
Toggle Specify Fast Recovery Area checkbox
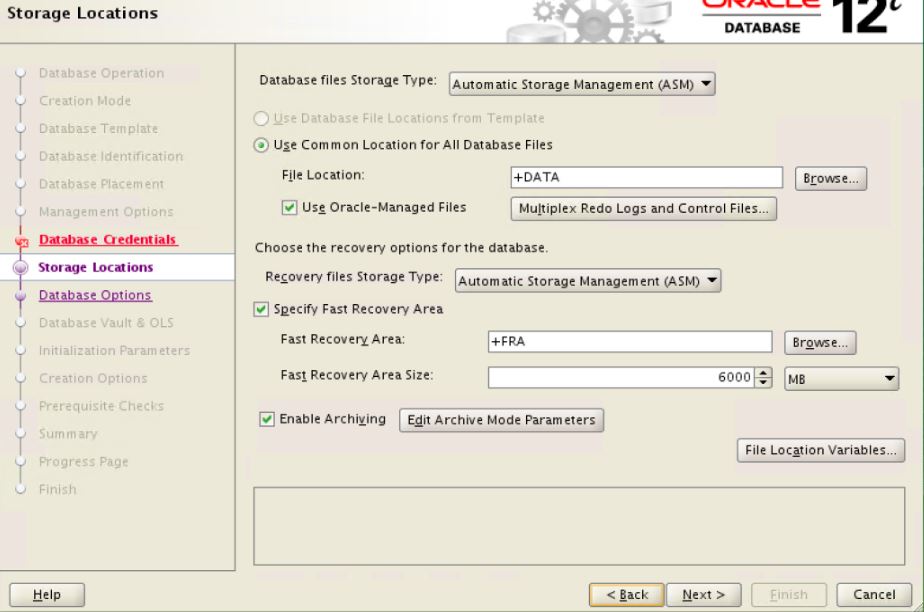[x=261, y=309]
